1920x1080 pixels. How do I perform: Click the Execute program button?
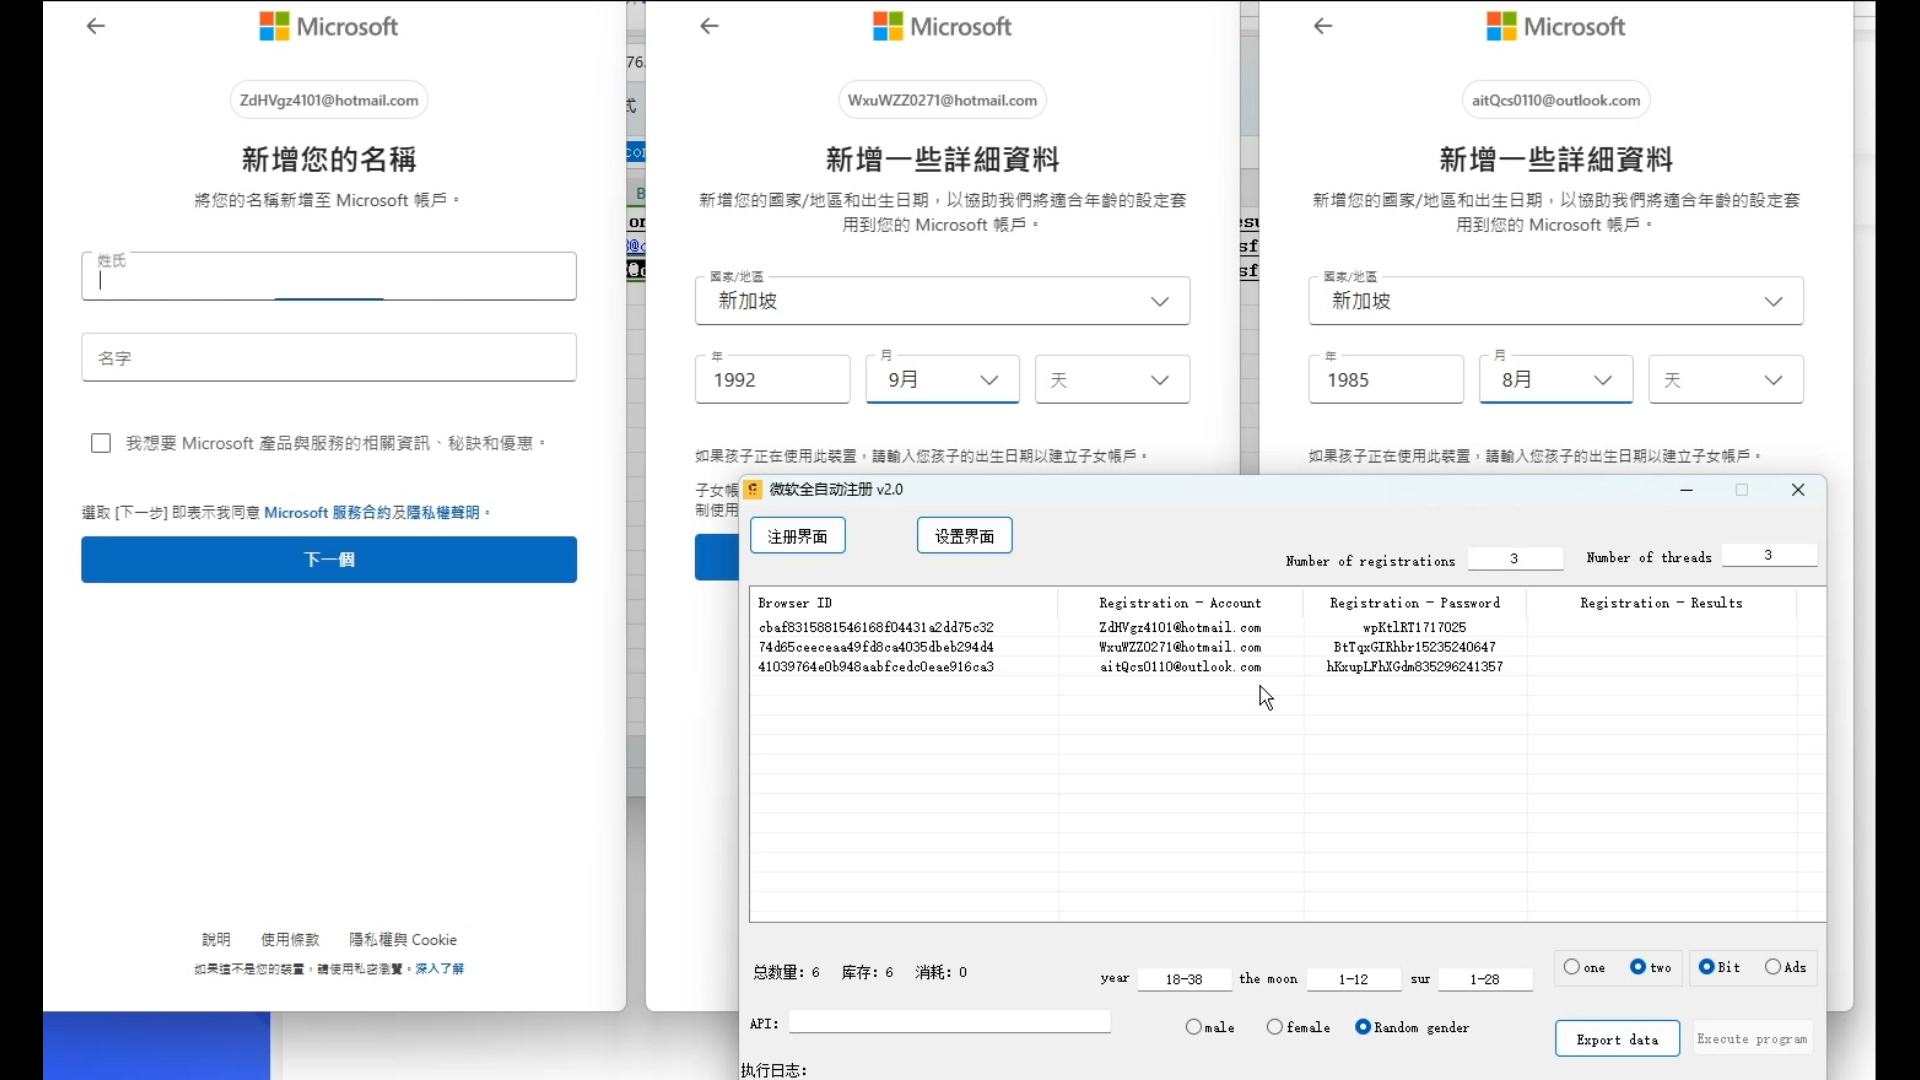(1752, 1039)
